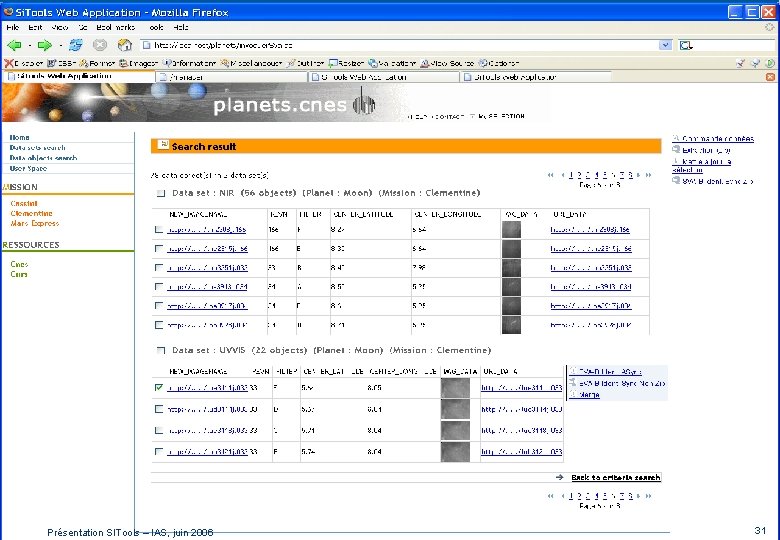This screenshot has width=780, height=540.
Task: Open the User Space sidebar link
Action: click(x=28, y=169)
